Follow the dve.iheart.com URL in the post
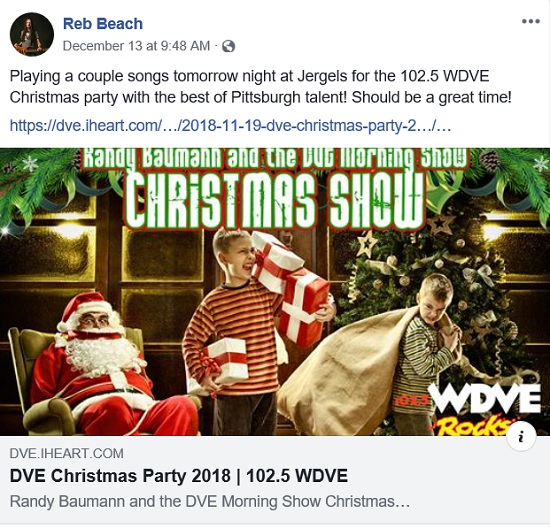 coord(230,126)
